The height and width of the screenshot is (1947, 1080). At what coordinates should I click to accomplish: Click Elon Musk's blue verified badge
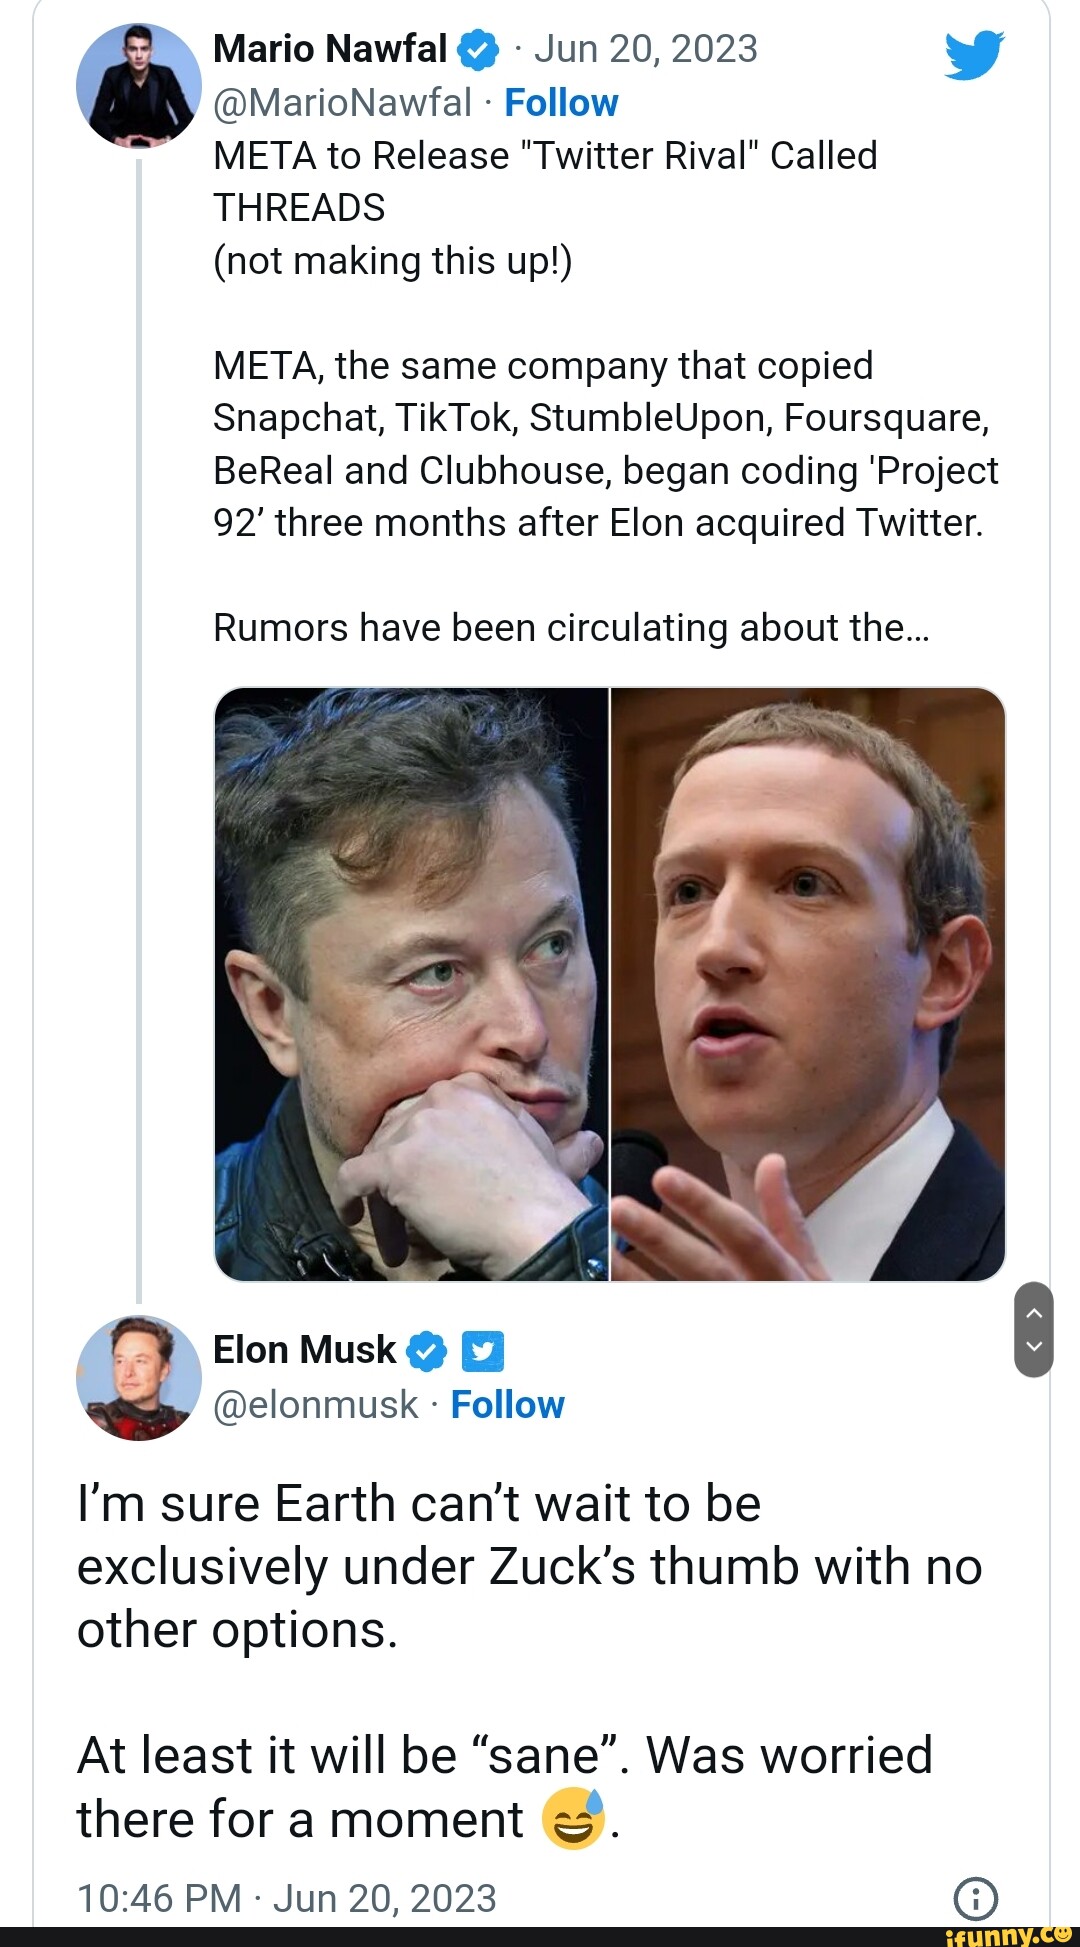(x=426, y=1351)
